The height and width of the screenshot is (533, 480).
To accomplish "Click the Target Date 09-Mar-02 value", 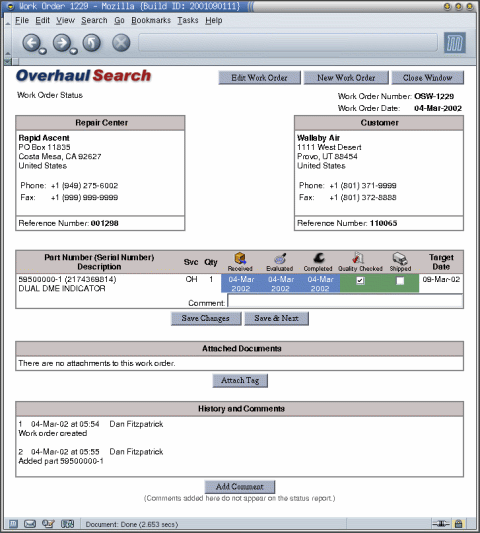I will pos(441,279).
